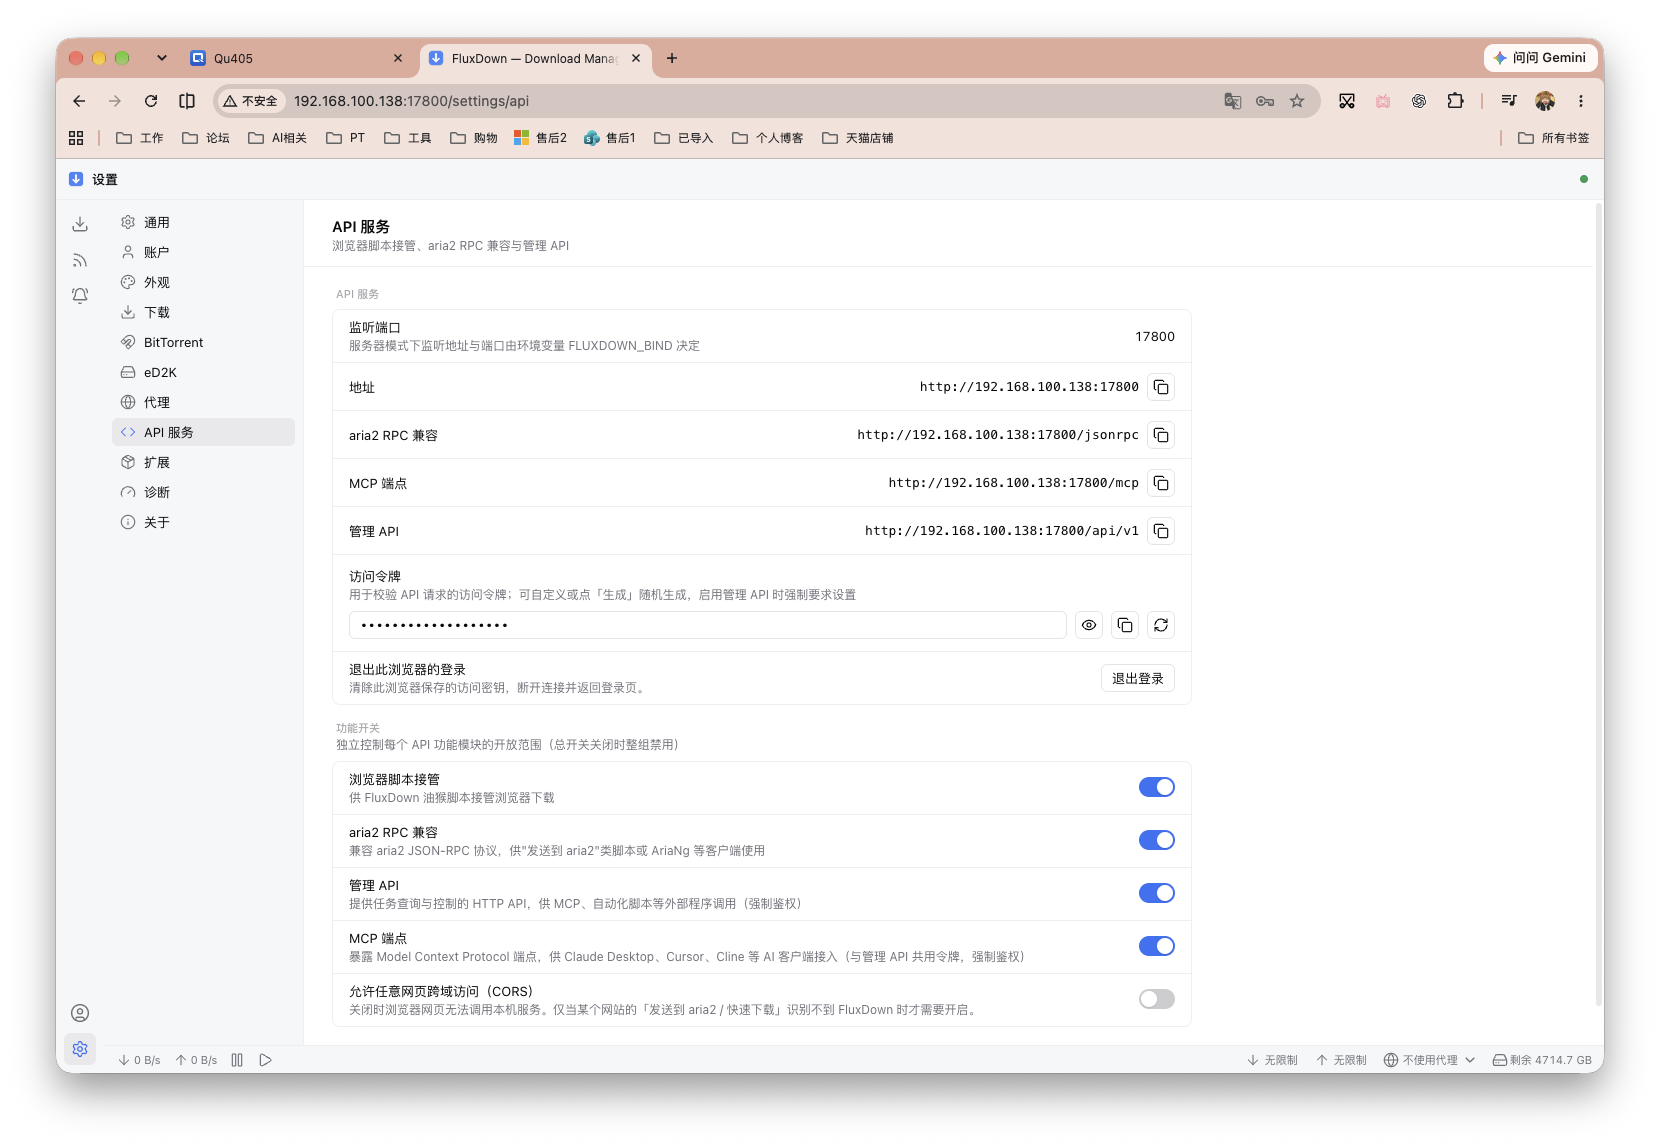Switch to Qu405 browser tab
This screenshot has width=1660, height=1147.
click(297, 58)
